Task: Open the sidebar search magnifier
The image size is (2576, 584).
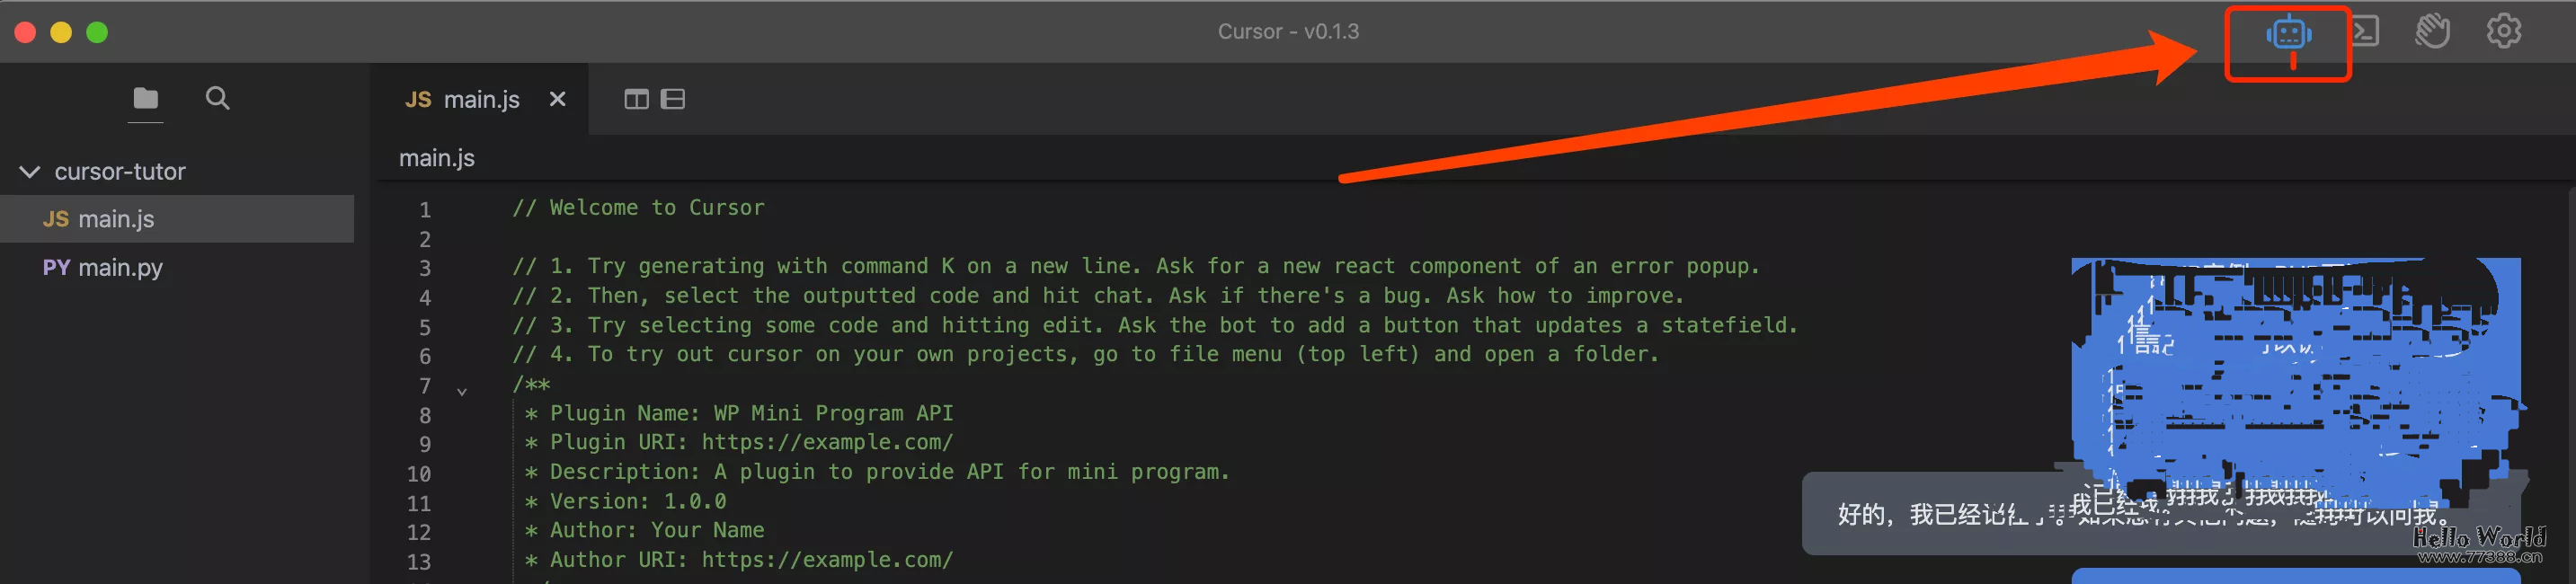Action: [217, 98]
